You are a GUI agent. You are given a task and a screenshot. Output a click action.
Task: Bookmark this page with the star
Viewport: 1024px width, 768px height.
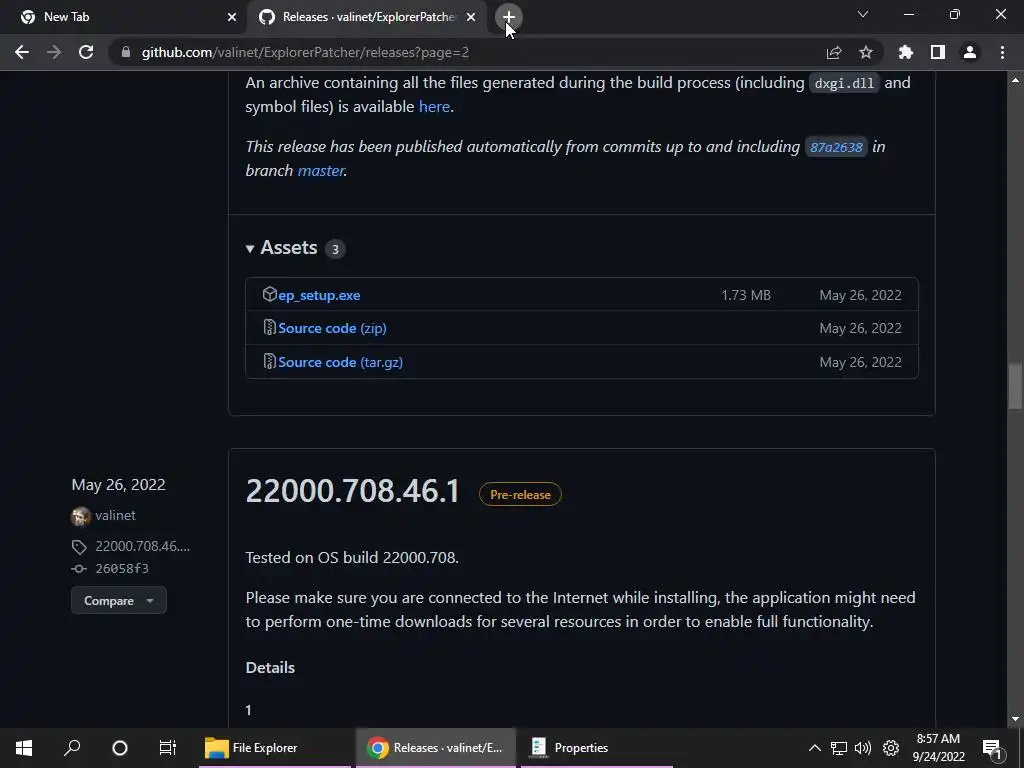(866, 52)
